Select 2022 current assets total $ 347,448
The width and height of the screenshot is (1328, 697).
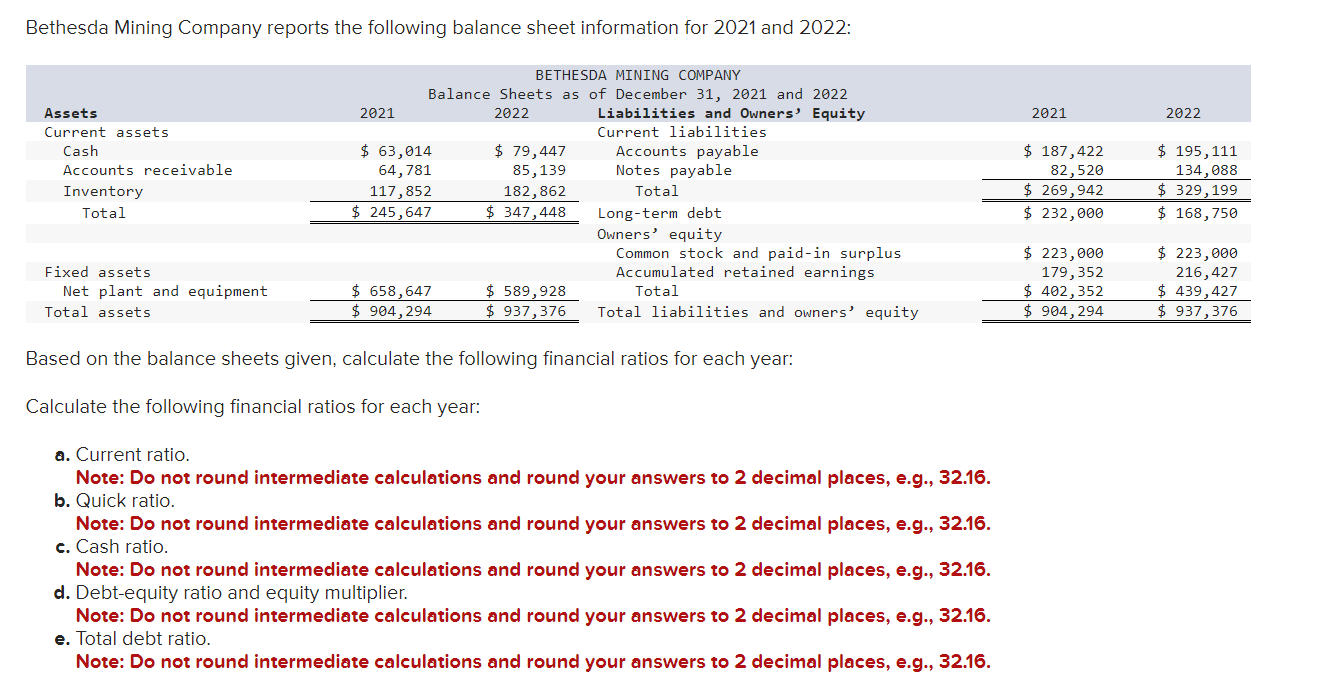click(x=526, y=212)
